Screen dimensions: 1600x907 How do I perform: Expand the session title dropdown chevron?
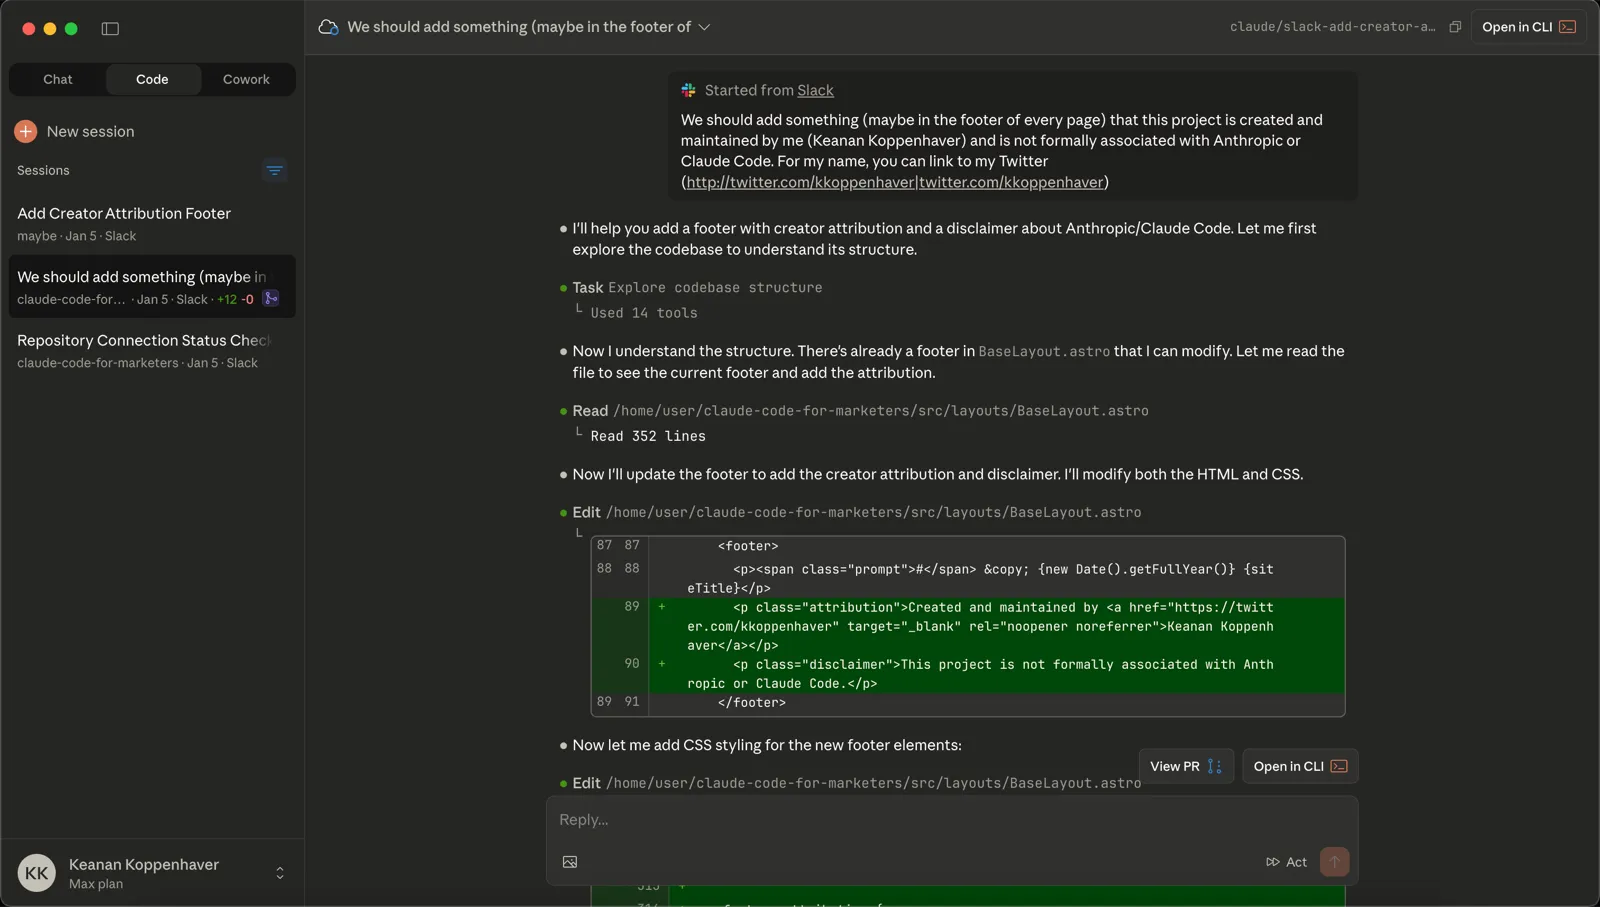tap(706, 28)
